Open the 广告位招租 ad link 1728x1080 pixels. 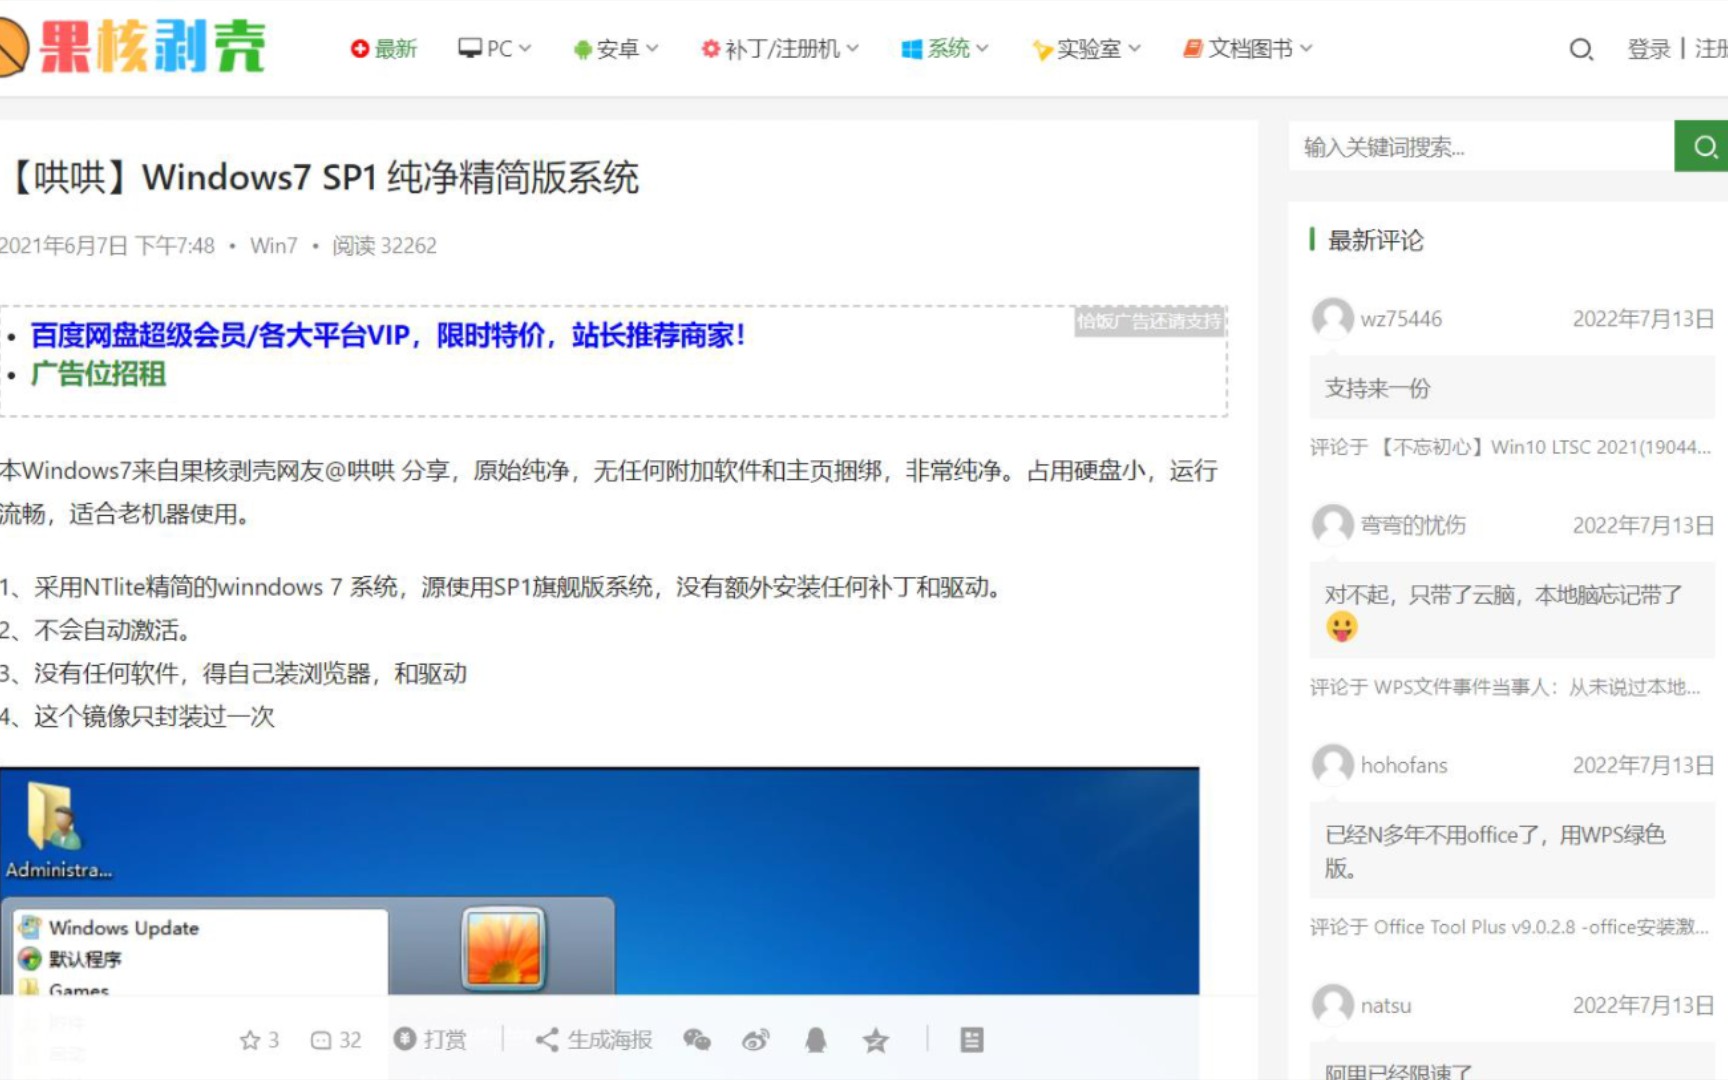pos(98,375)
